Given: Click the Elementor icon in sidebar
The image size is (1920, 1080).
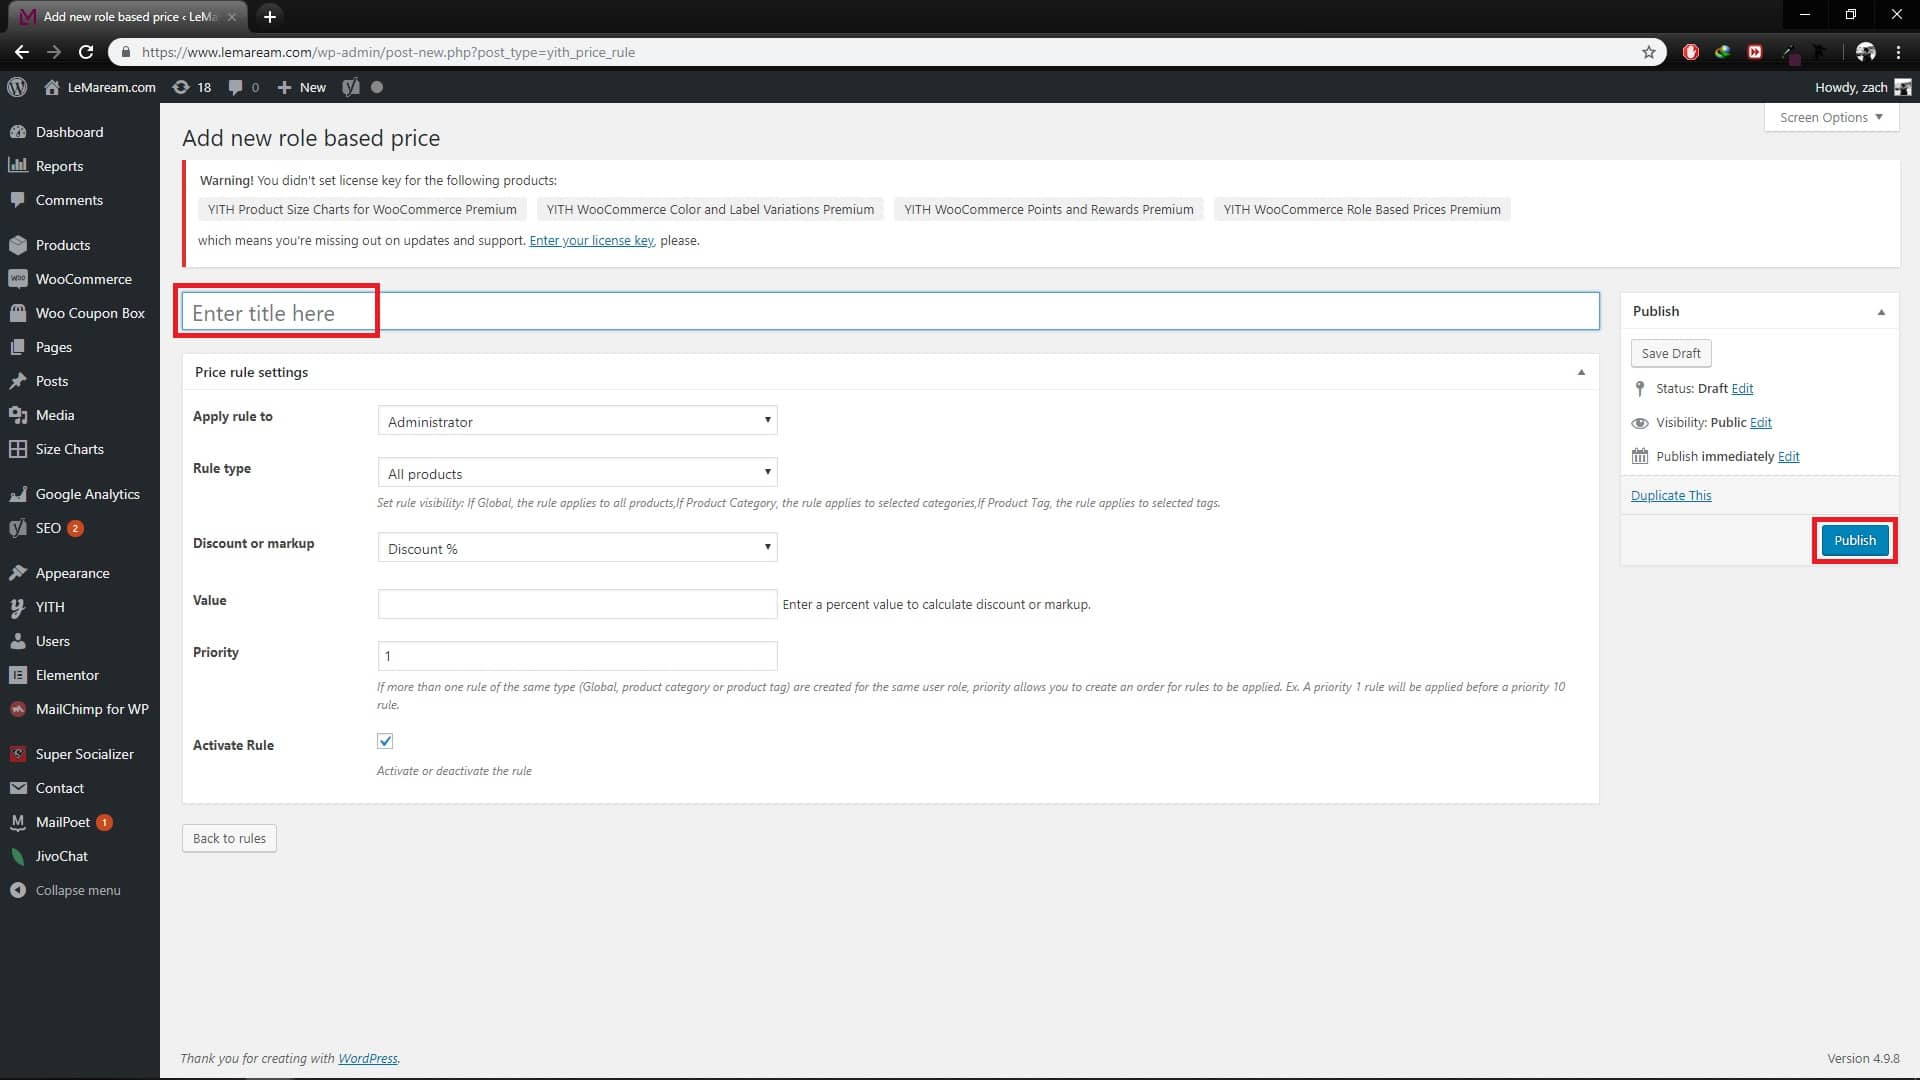Looking at the screenshot, I should 18,675.
